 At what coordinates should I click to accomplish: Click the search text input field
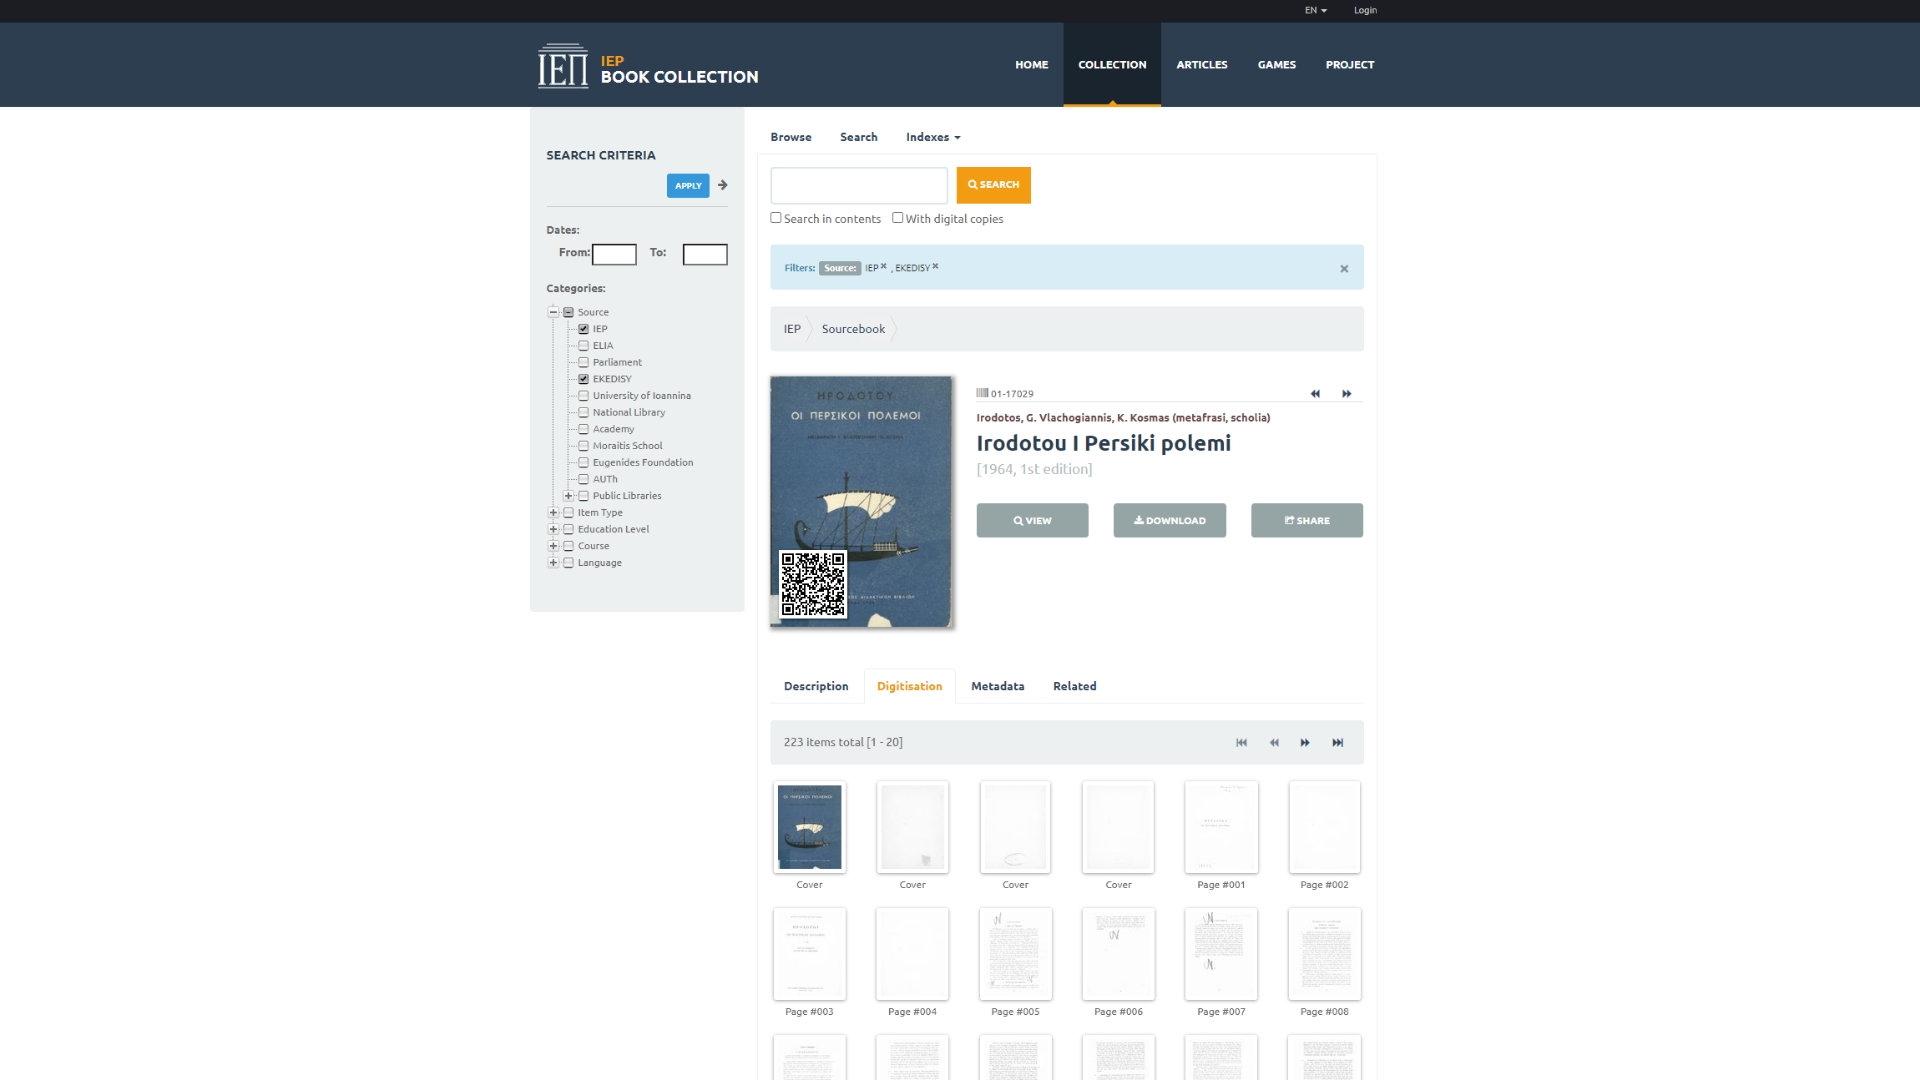point(859,185)
